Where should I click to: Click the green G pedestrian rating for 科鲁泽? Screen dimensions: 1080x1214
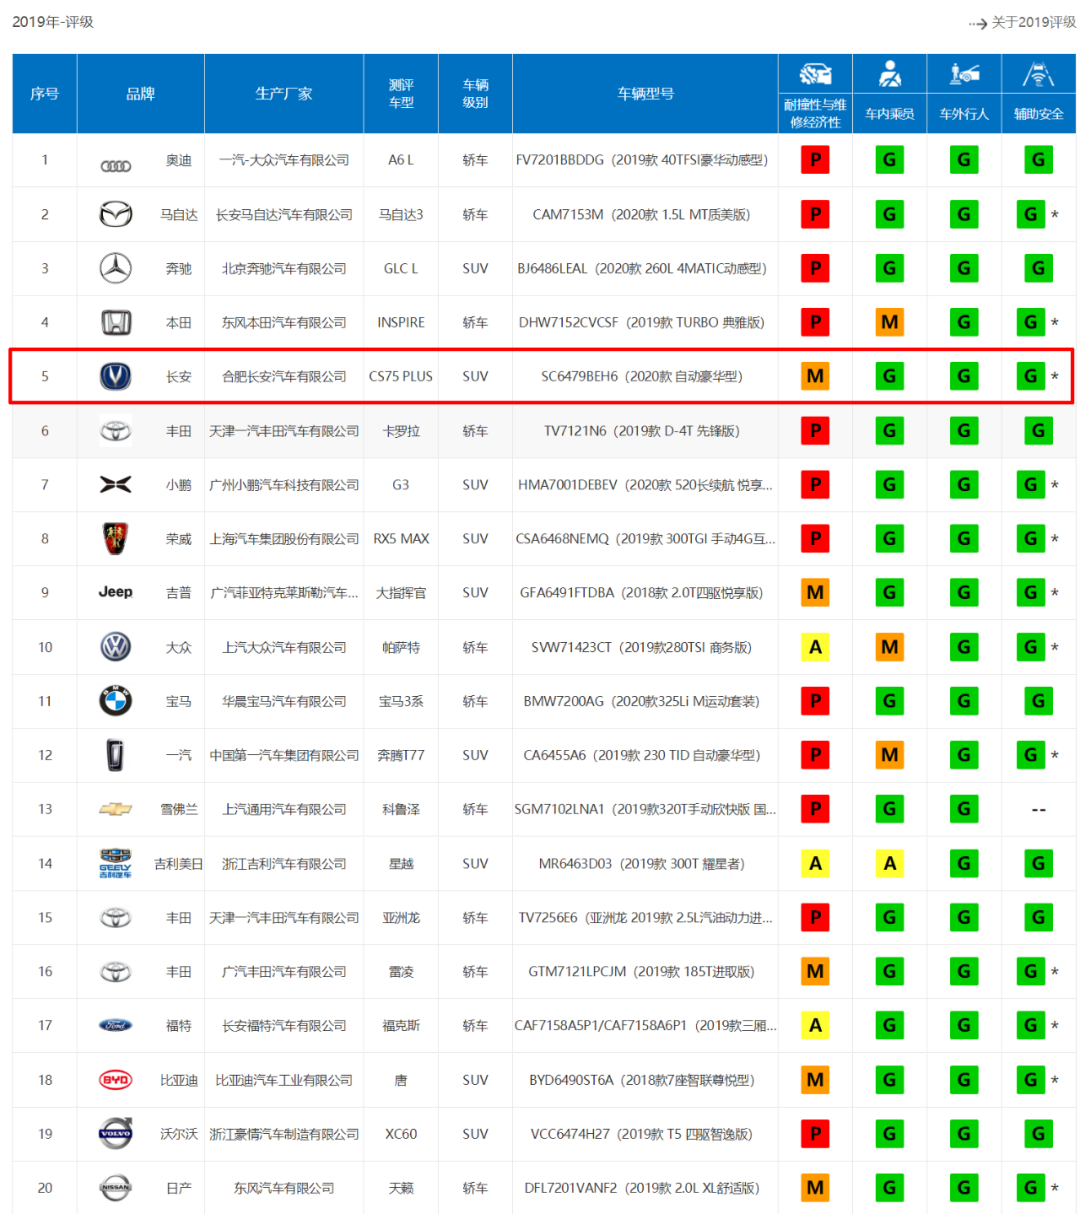coord(964,809)
